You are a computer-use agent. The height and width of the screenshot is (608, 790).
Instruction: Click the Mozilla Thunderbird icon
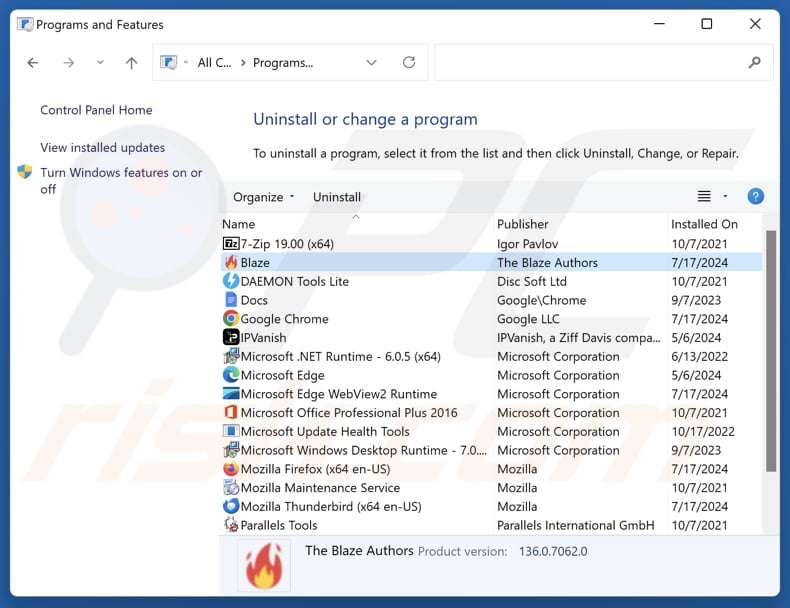point(231,506)
